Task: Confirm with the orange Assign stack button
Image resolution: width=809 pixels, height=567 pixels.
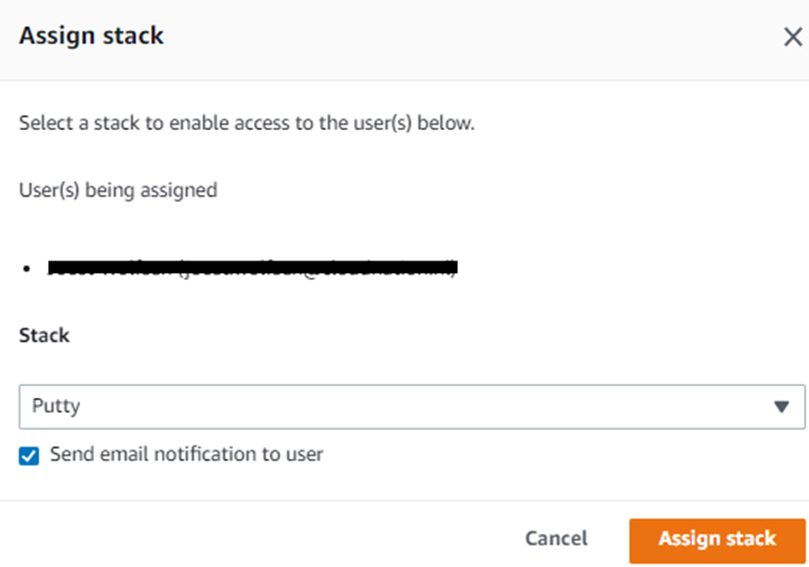Action: pos(717,539)
